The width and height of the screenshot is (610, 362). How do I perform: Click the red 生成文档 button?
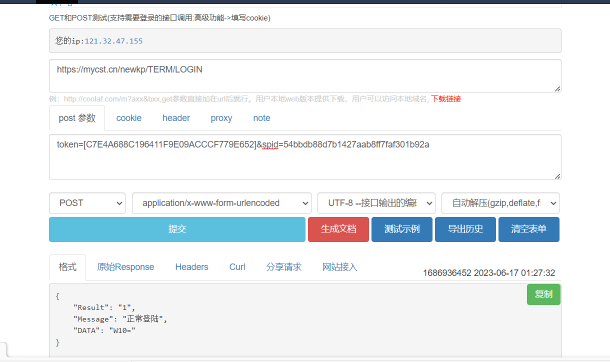click(338, 229)
